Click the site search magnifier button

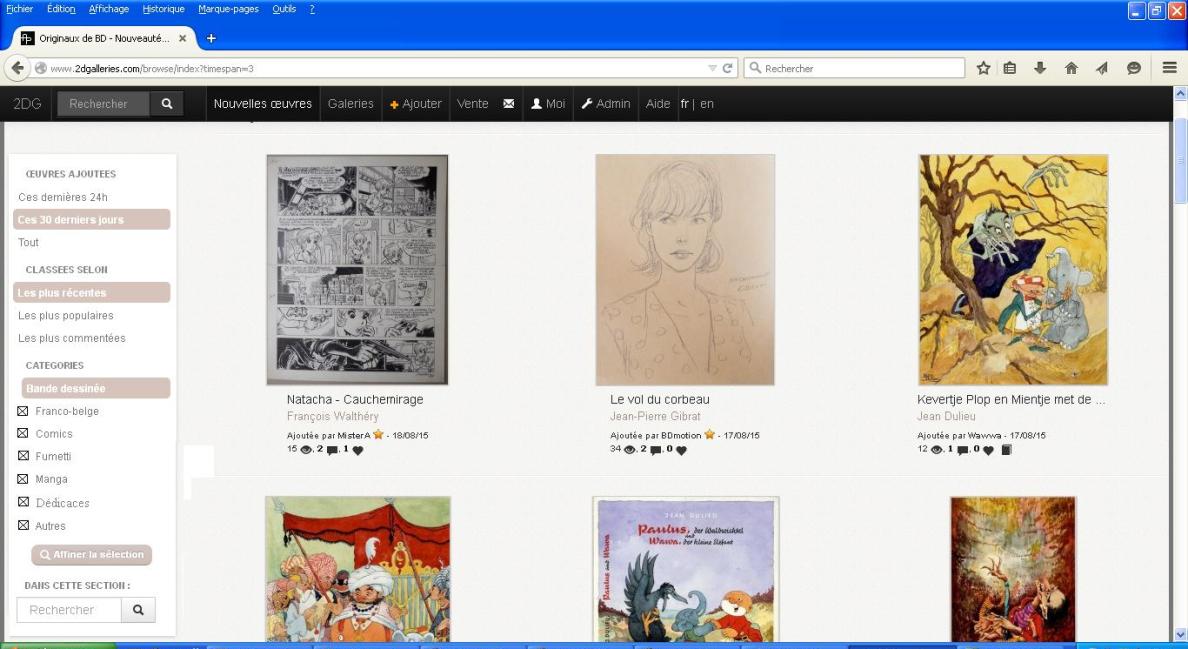166,104
